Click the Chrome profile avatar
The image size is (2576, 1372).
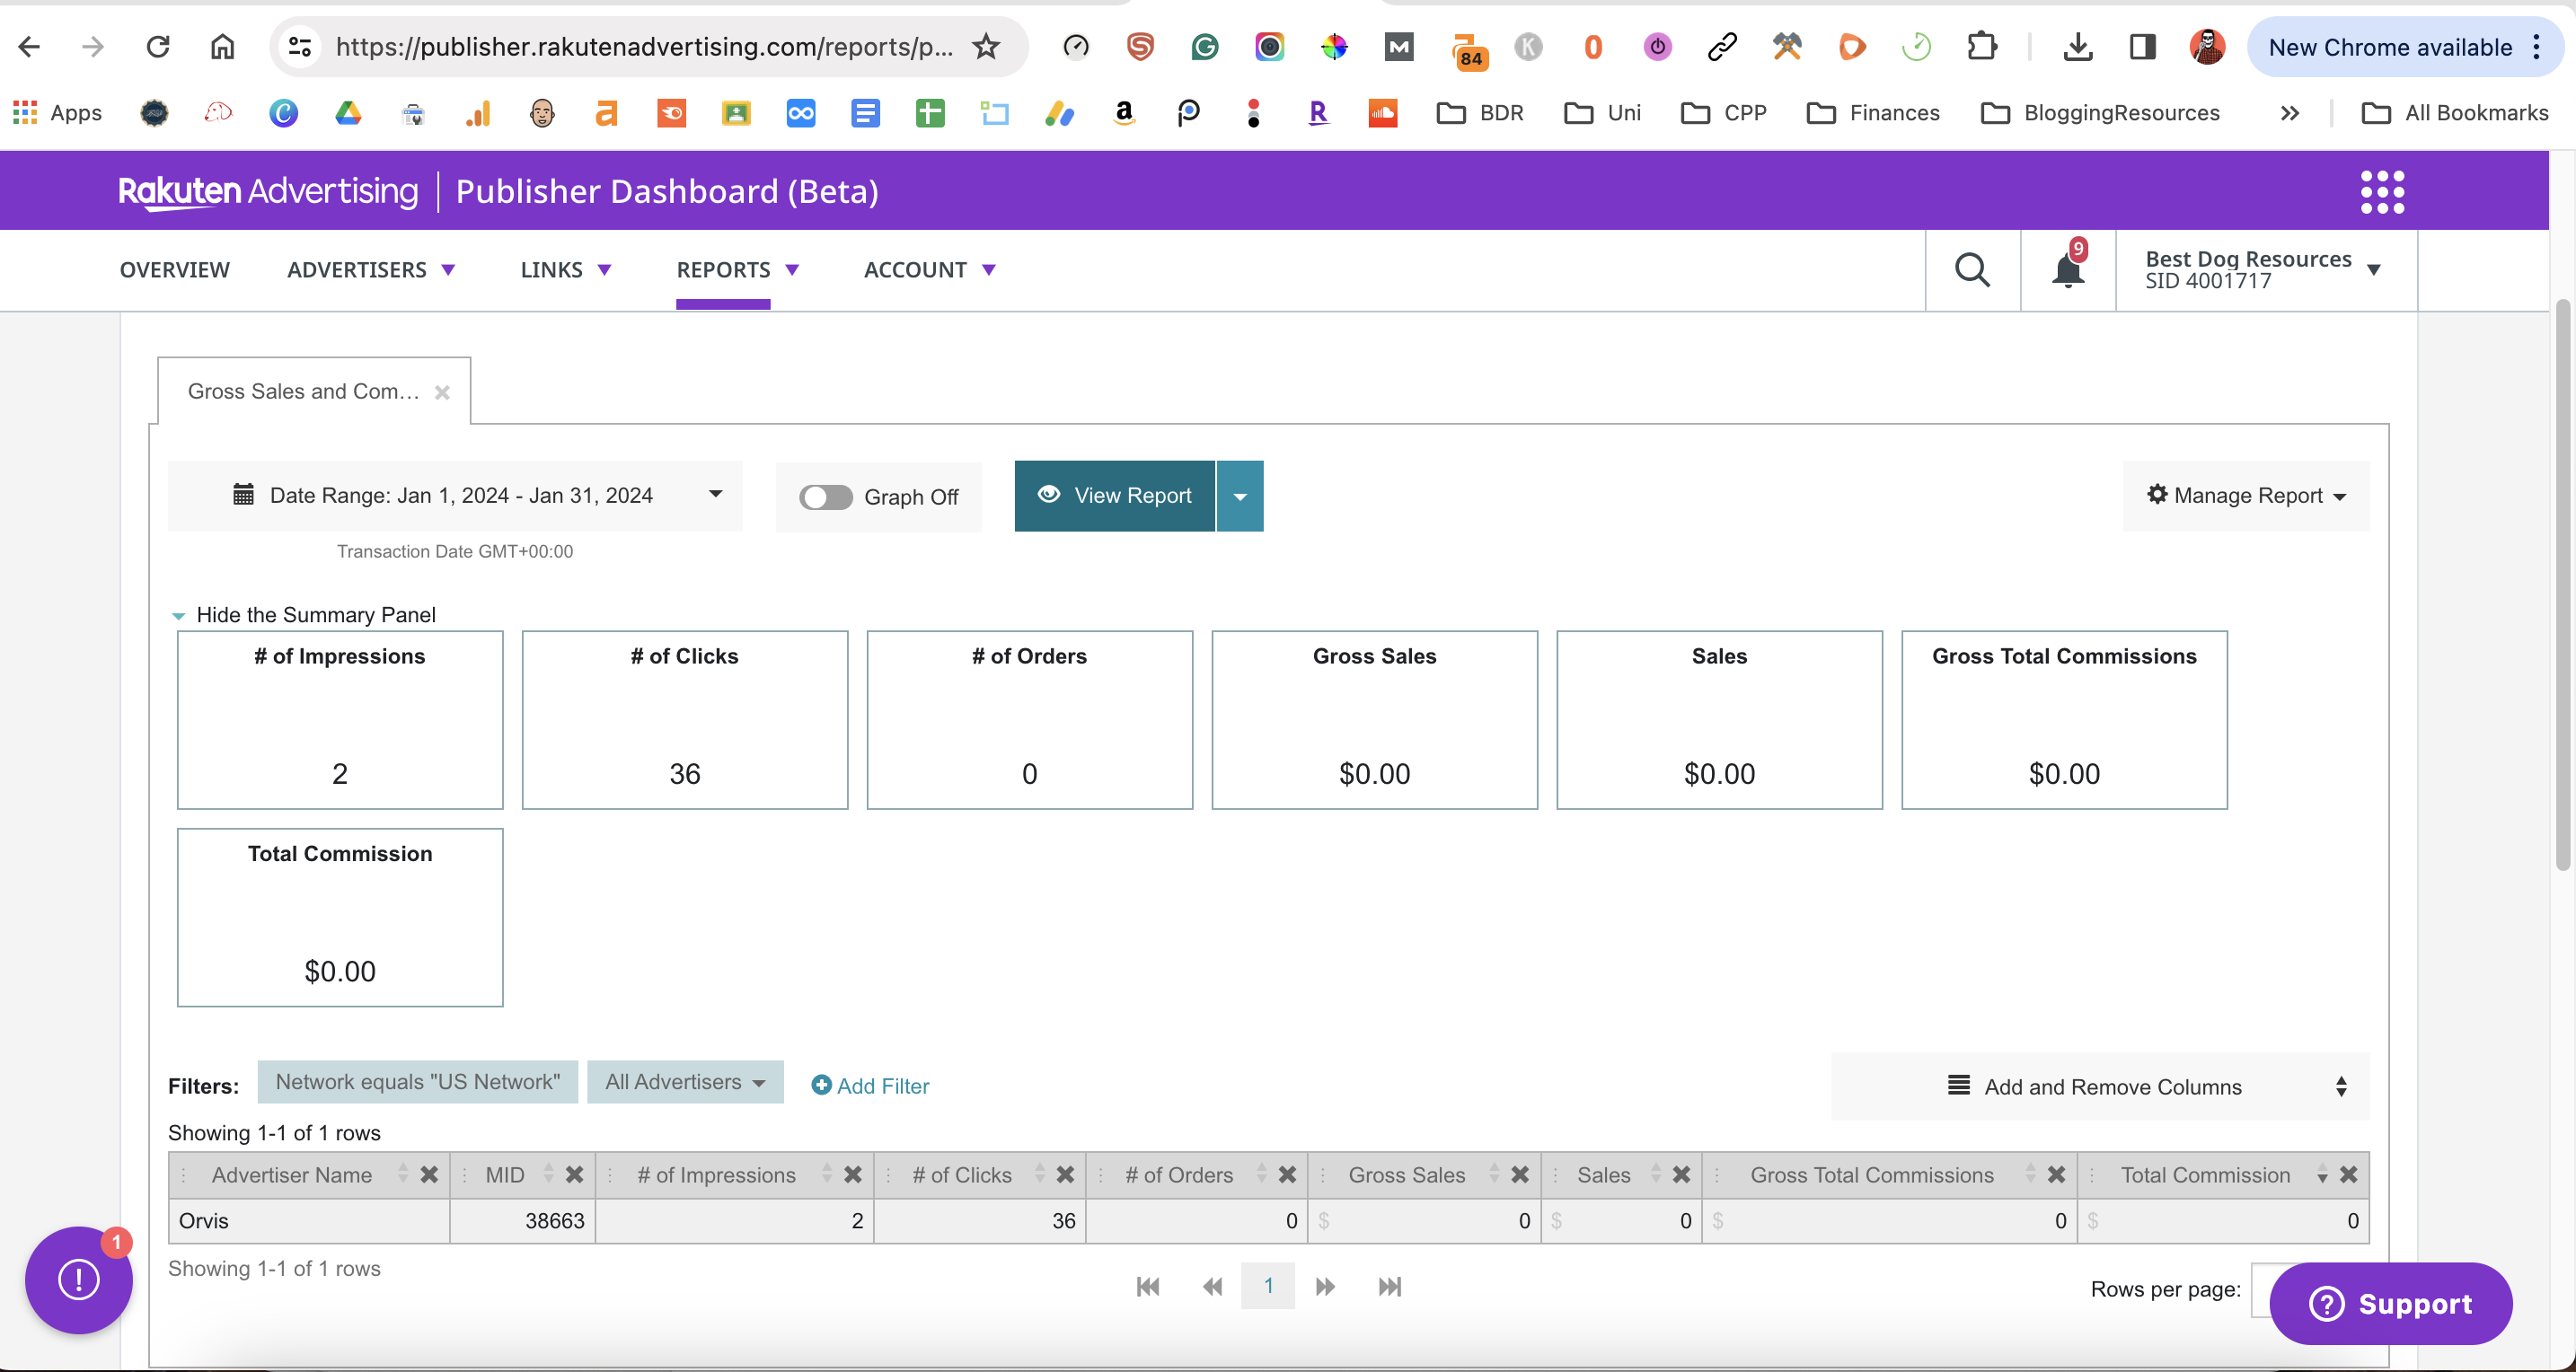(2207, 46)
